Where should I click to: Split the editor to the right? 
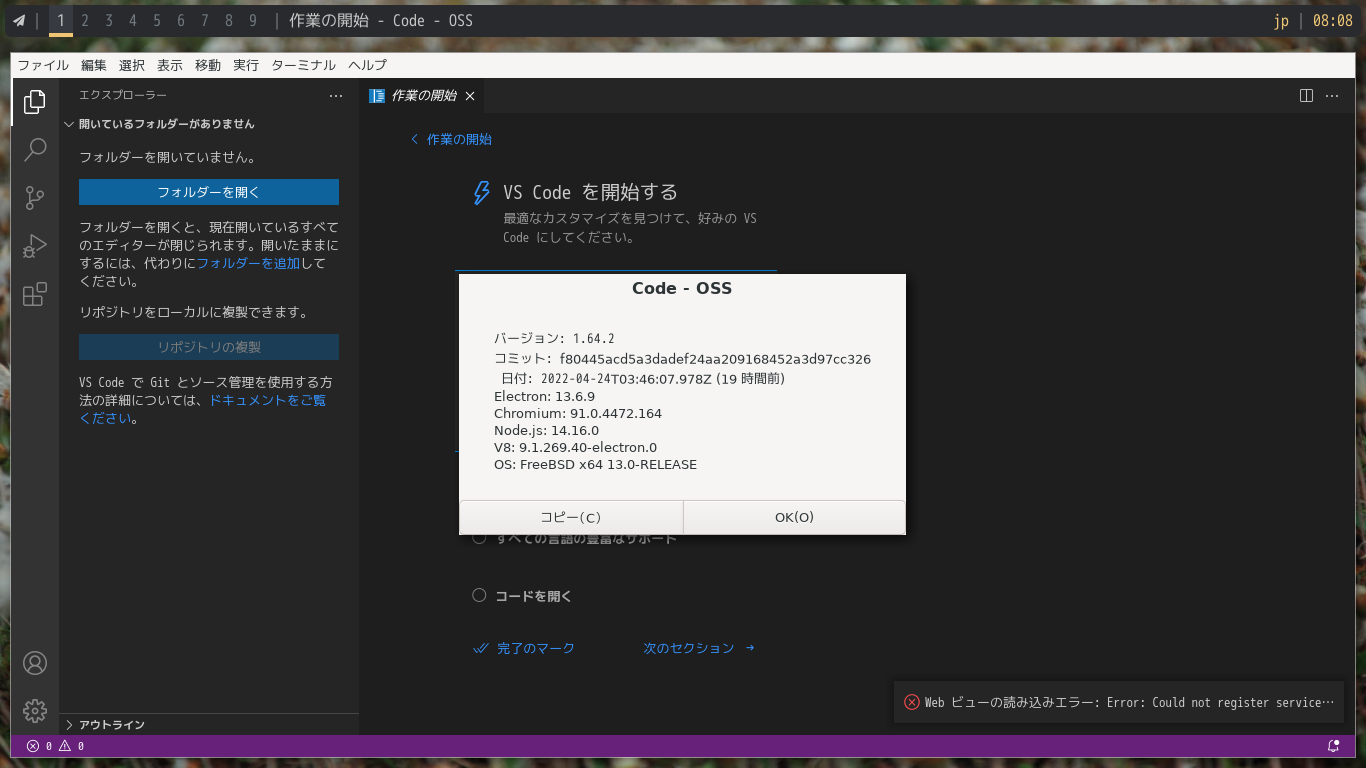pyautogui.click(x=1306, y=95)
